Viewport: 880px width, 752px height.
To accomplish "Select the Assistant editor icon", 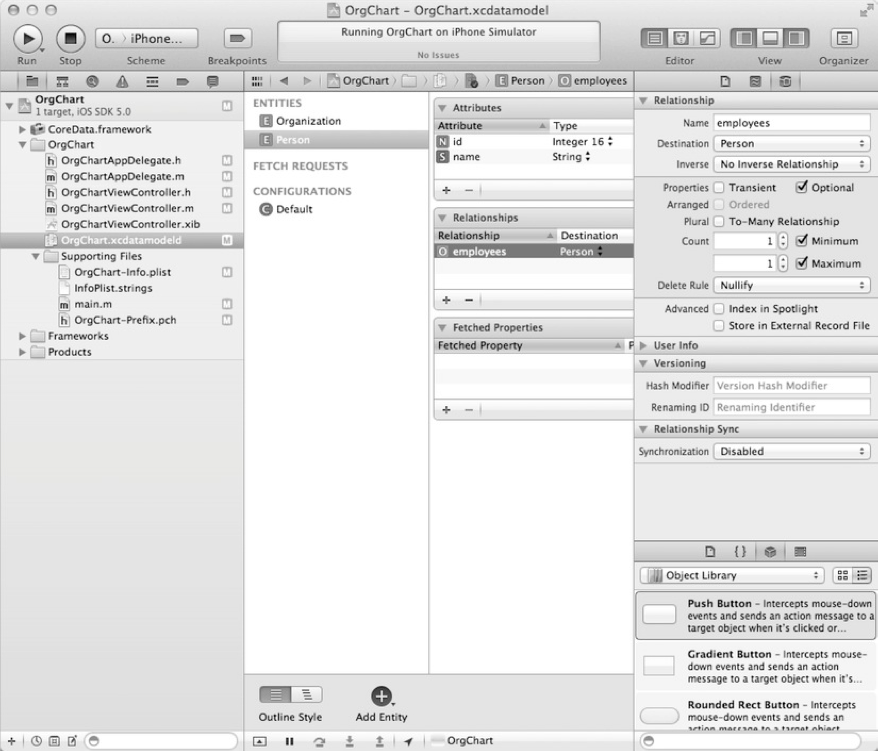I will coord(680,38).
